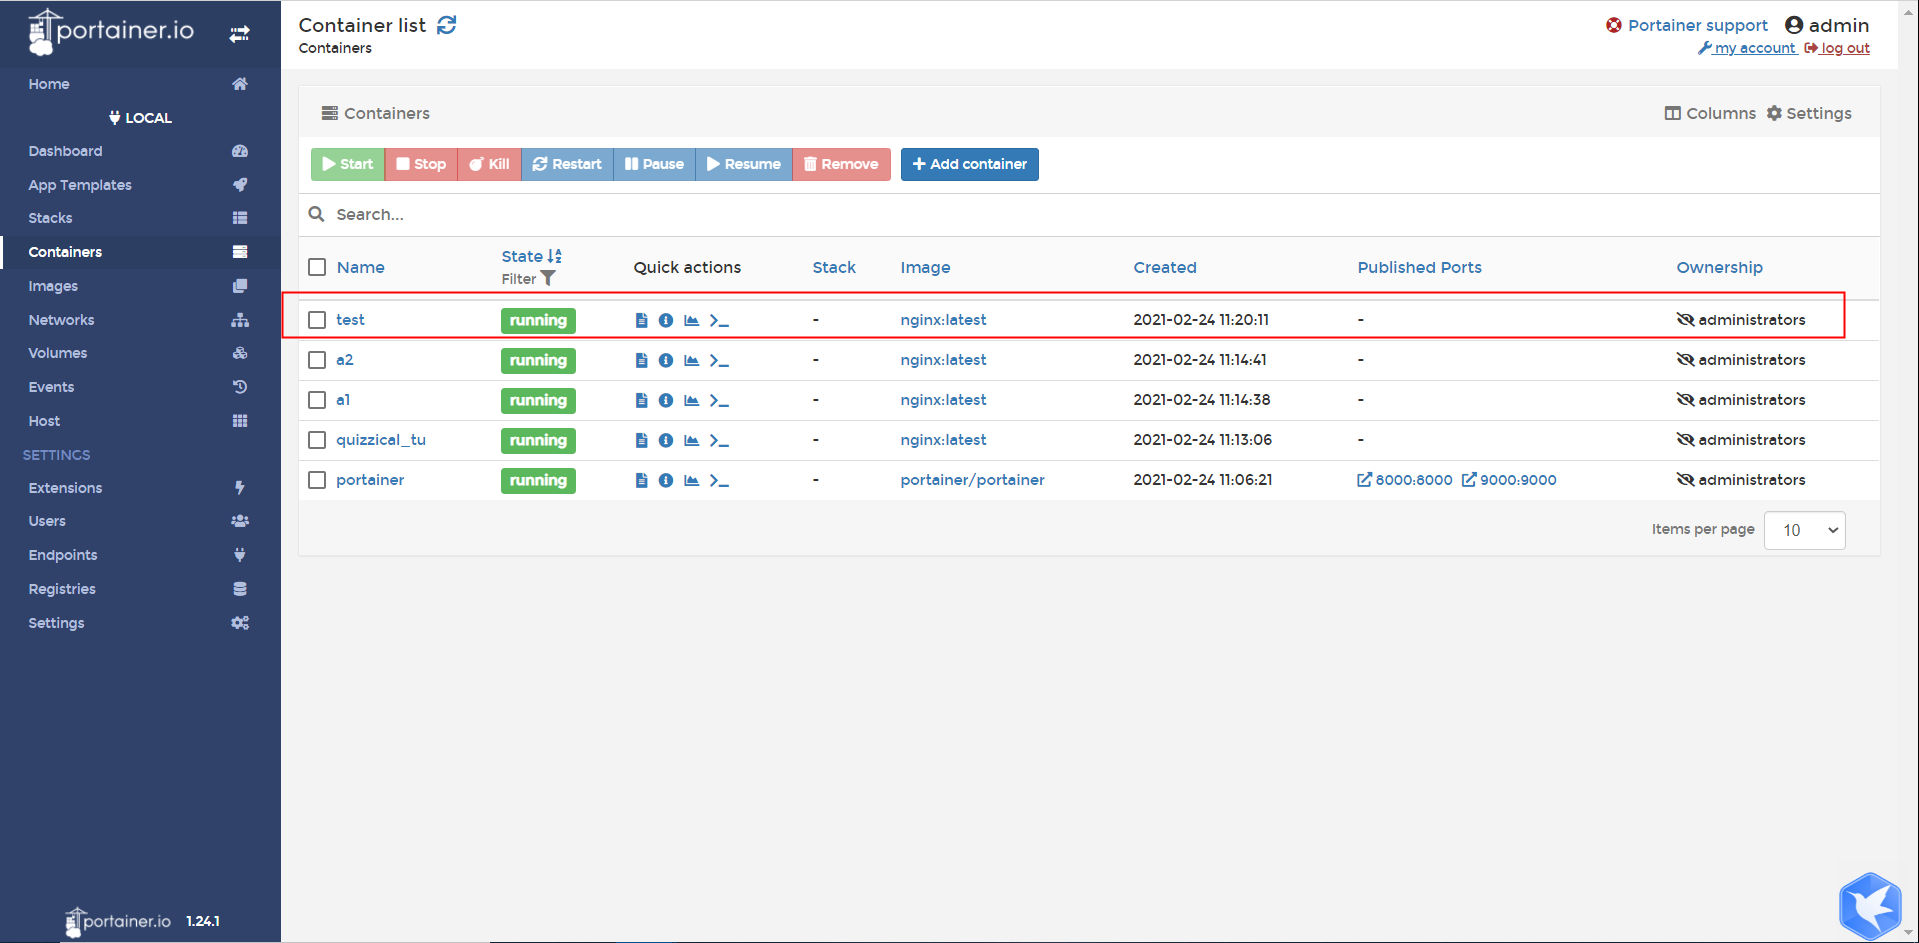Open published port 9000:9000 link
The height and width of the screenshot is (943, 1919).
point(1509,480)
